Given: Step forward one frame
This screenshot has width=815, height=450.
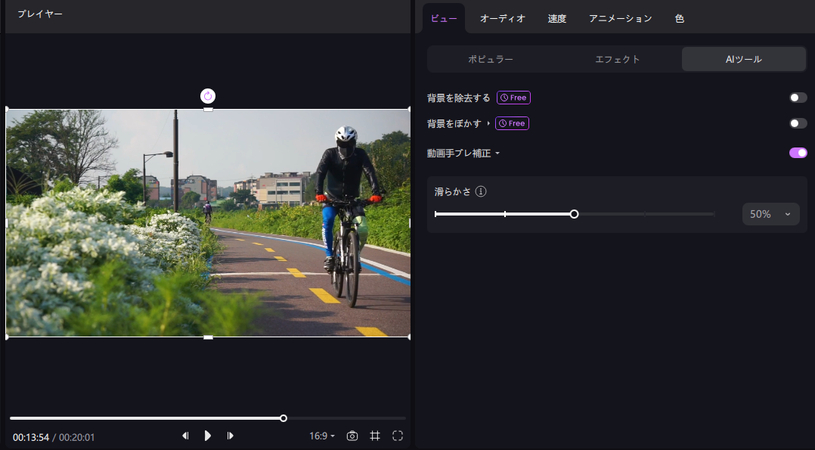Looking at the screenshot, I should pos(230,436).
